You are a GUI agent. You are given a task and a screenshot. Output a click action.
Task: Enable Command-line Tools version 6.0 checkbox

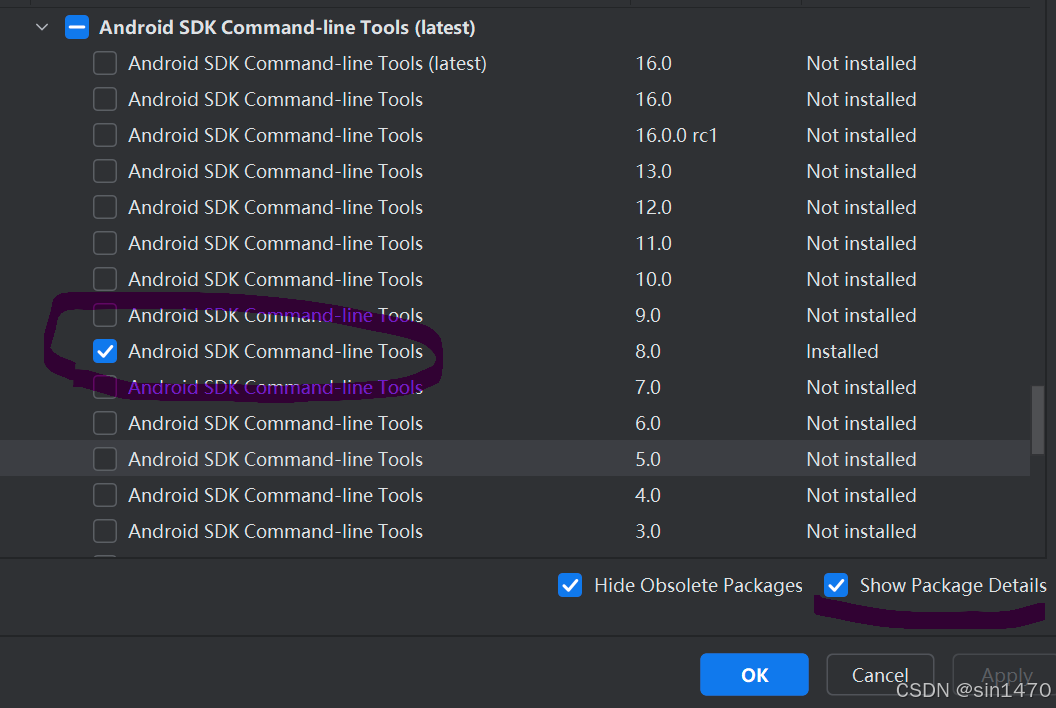click(x=105, y=423)
